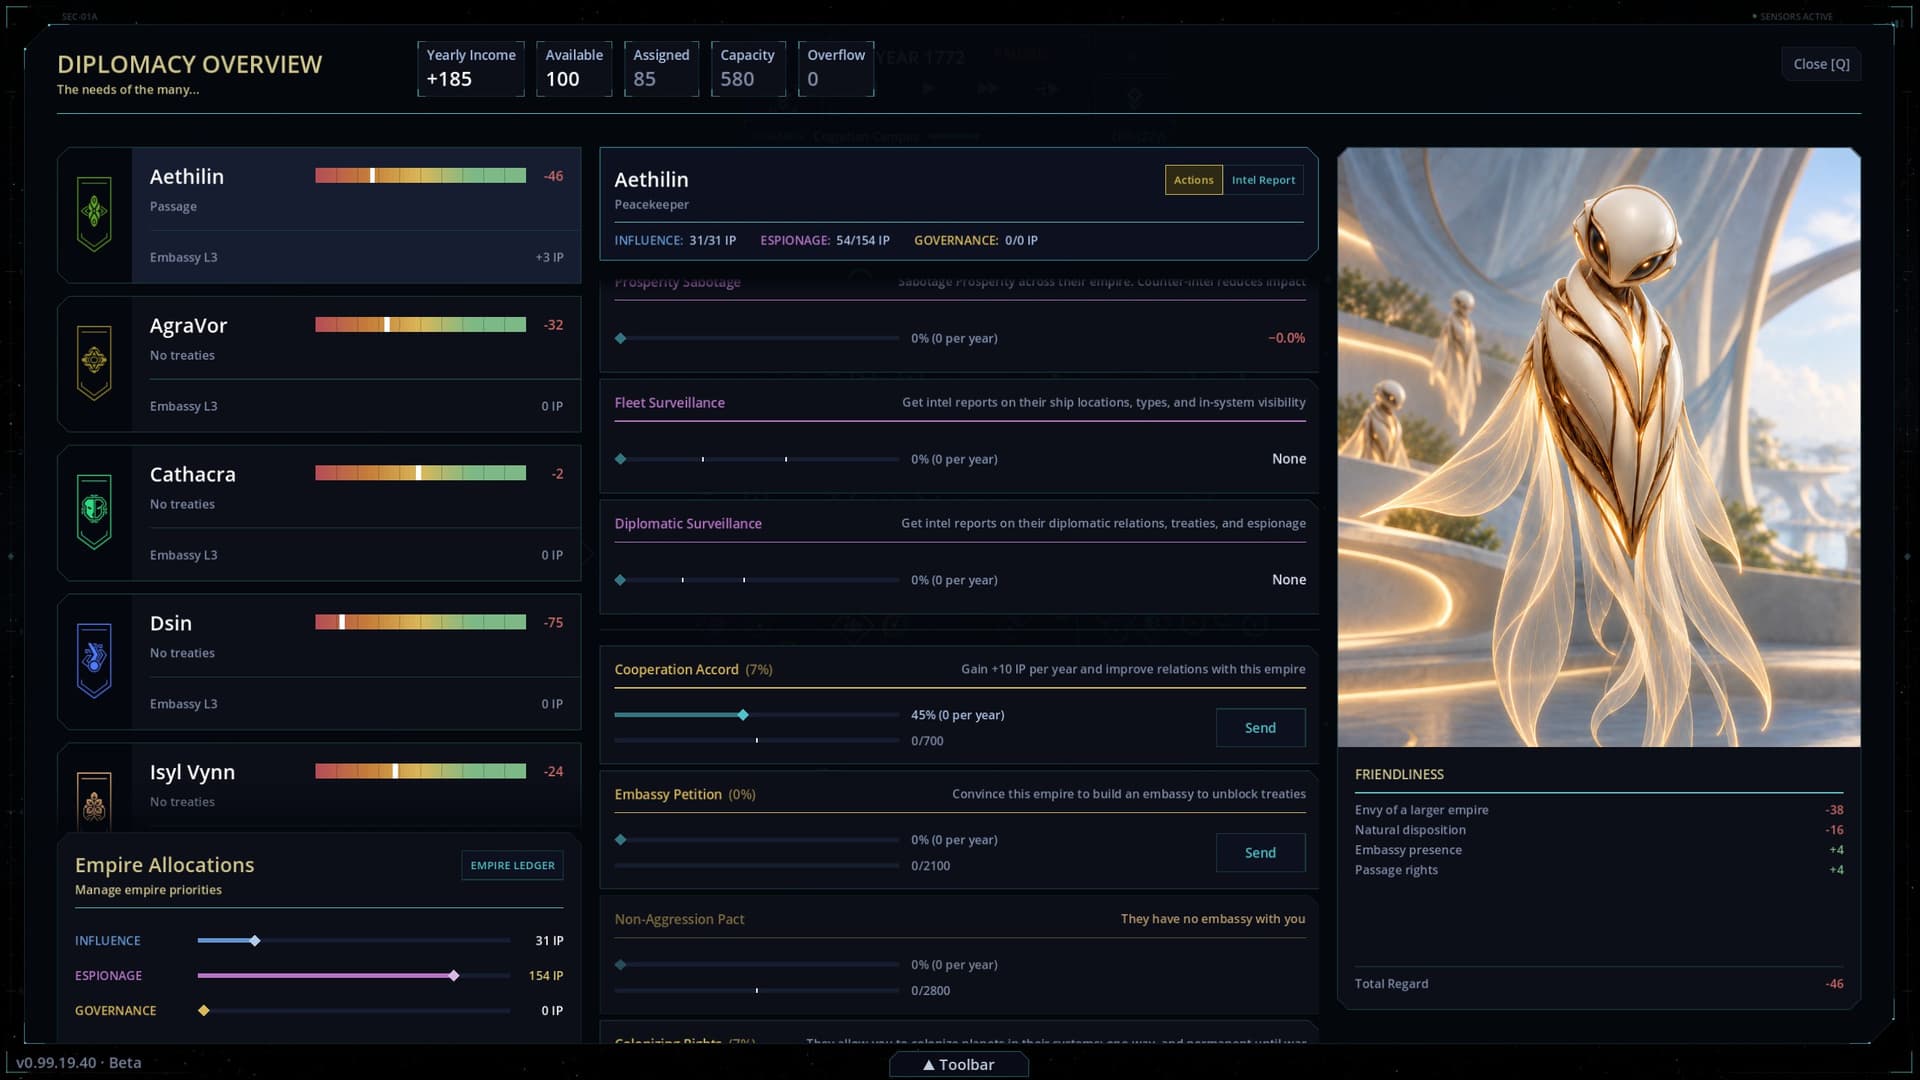Click the Yearly Income +185 stat box
Image resolution: width=1920 pixels, height=1080 pixels.
471,69
